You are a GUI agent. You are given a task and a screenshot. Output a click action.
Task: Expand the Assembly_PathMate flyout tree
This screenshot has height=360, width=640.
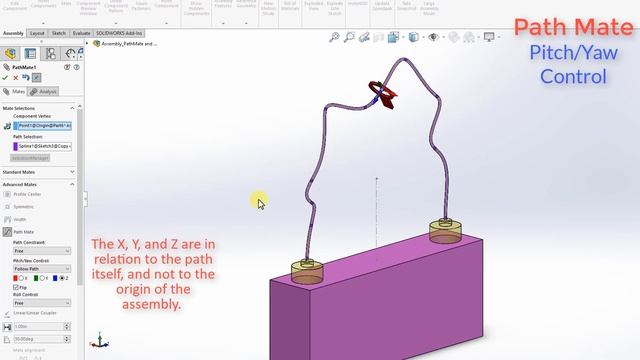(87, 43)
